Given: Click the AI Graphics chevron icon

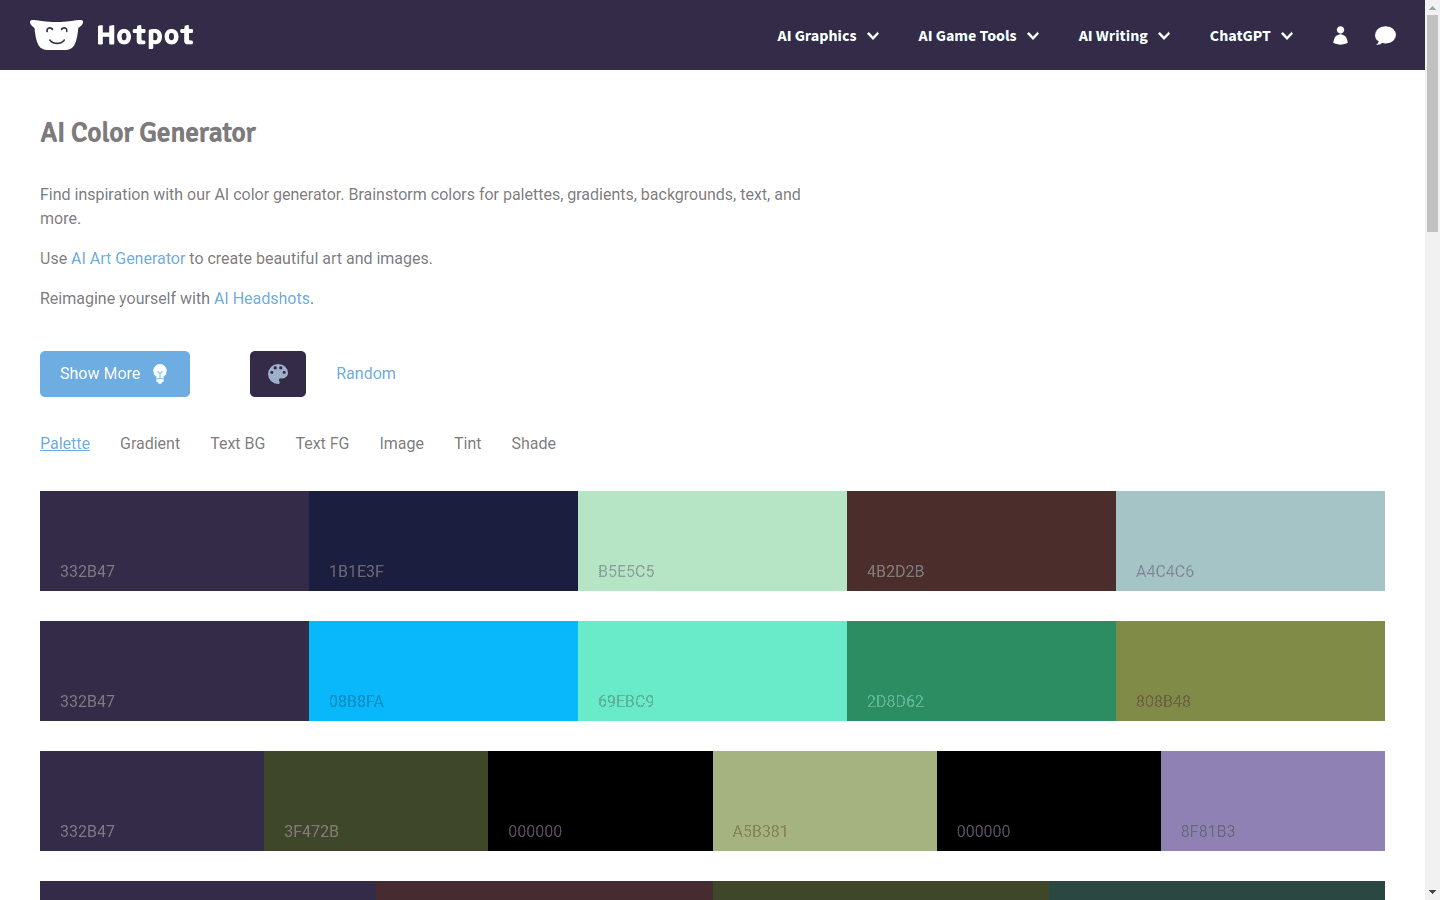Looking at the screenshot, I should tap(873, 36).
